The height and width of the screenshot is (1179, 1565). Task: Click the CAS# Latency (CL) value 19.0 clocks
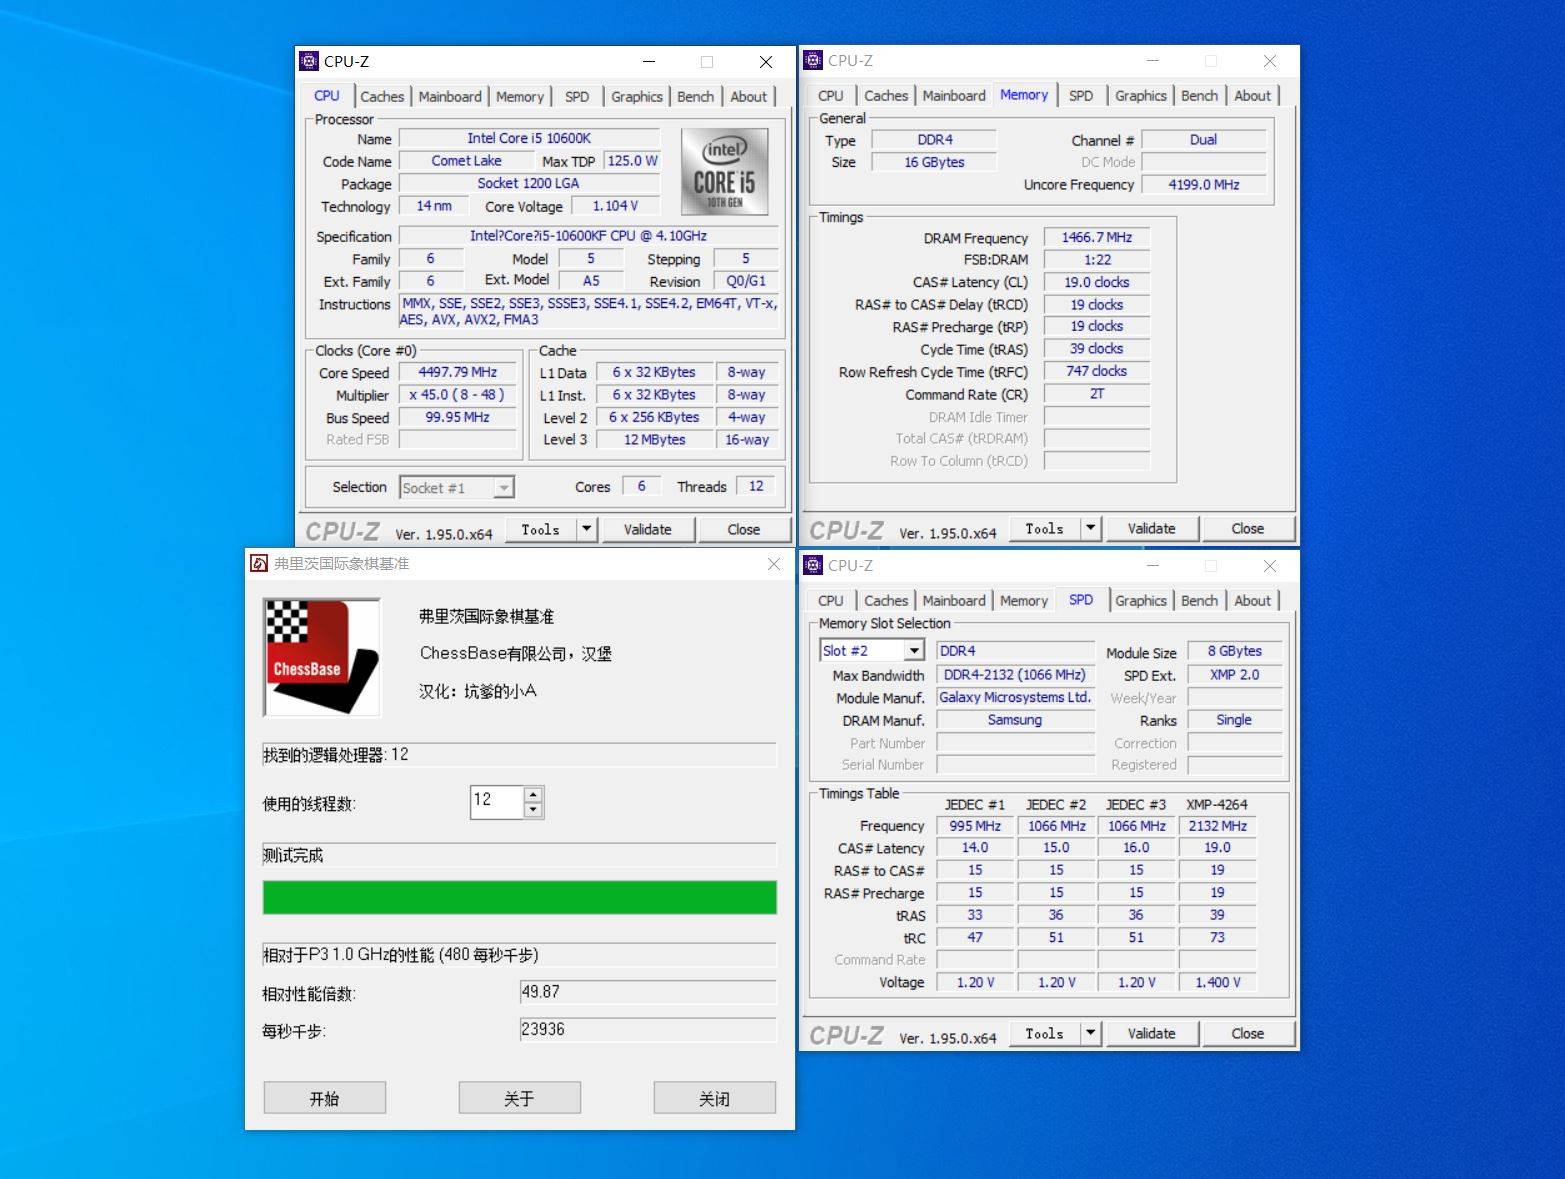point(1097,282)
